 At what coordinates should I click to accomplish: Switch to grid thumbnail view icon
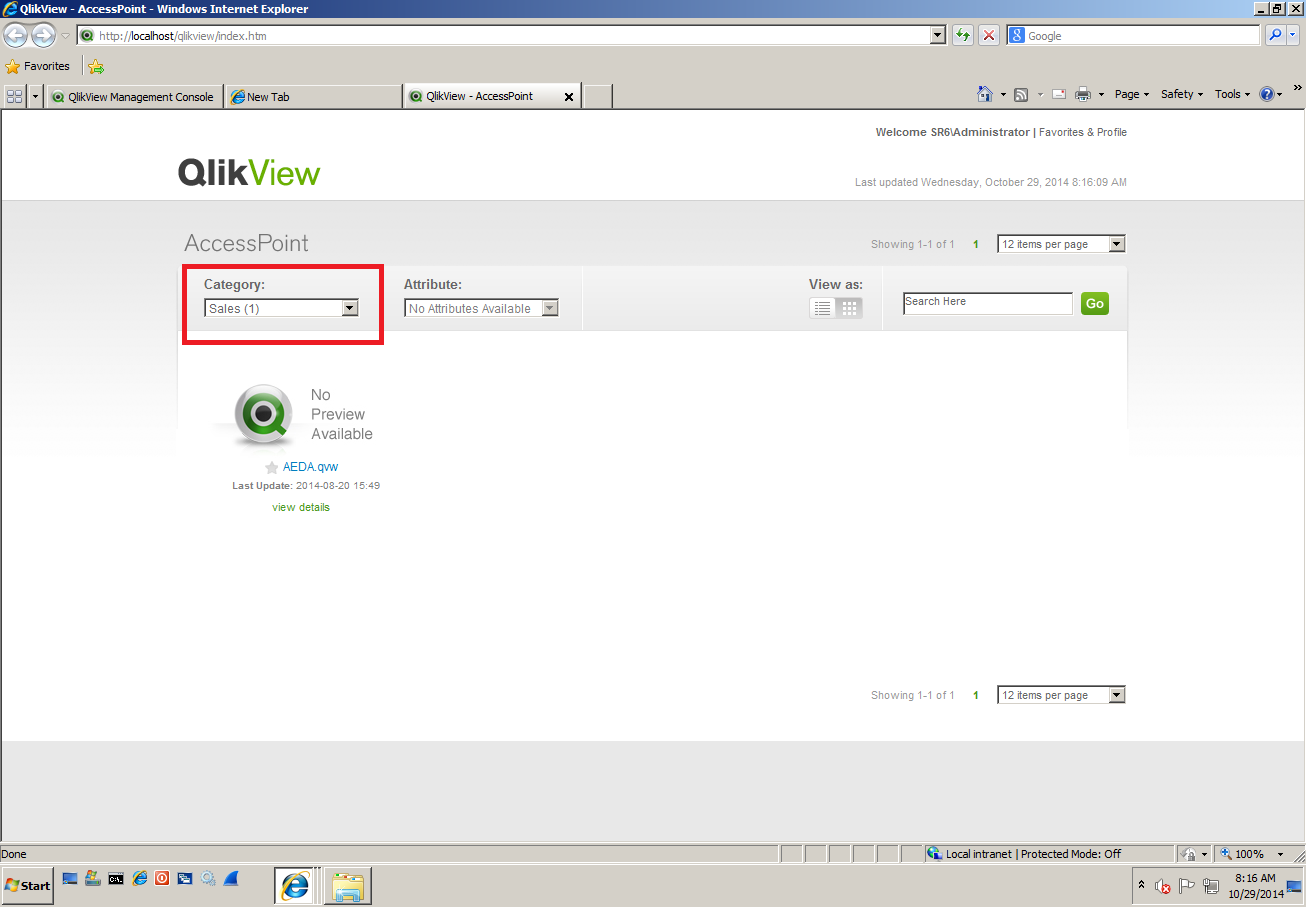pyautogui.click(x=849, y=308)
